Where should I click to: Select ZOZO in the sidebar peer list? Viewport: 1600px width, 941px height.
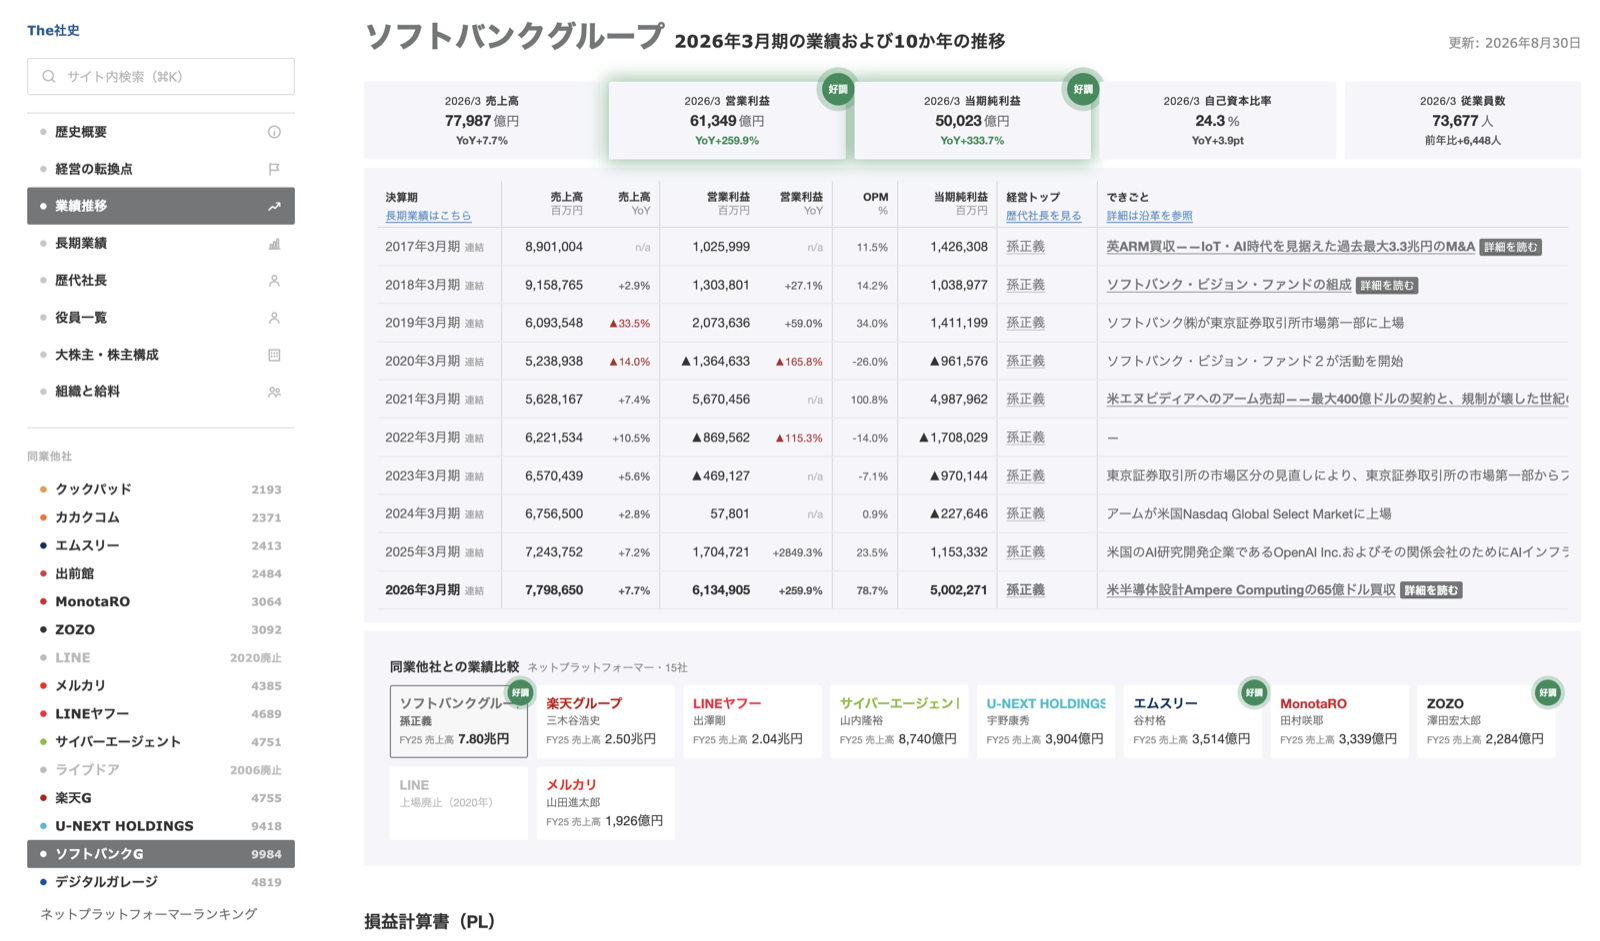[161, 629]
